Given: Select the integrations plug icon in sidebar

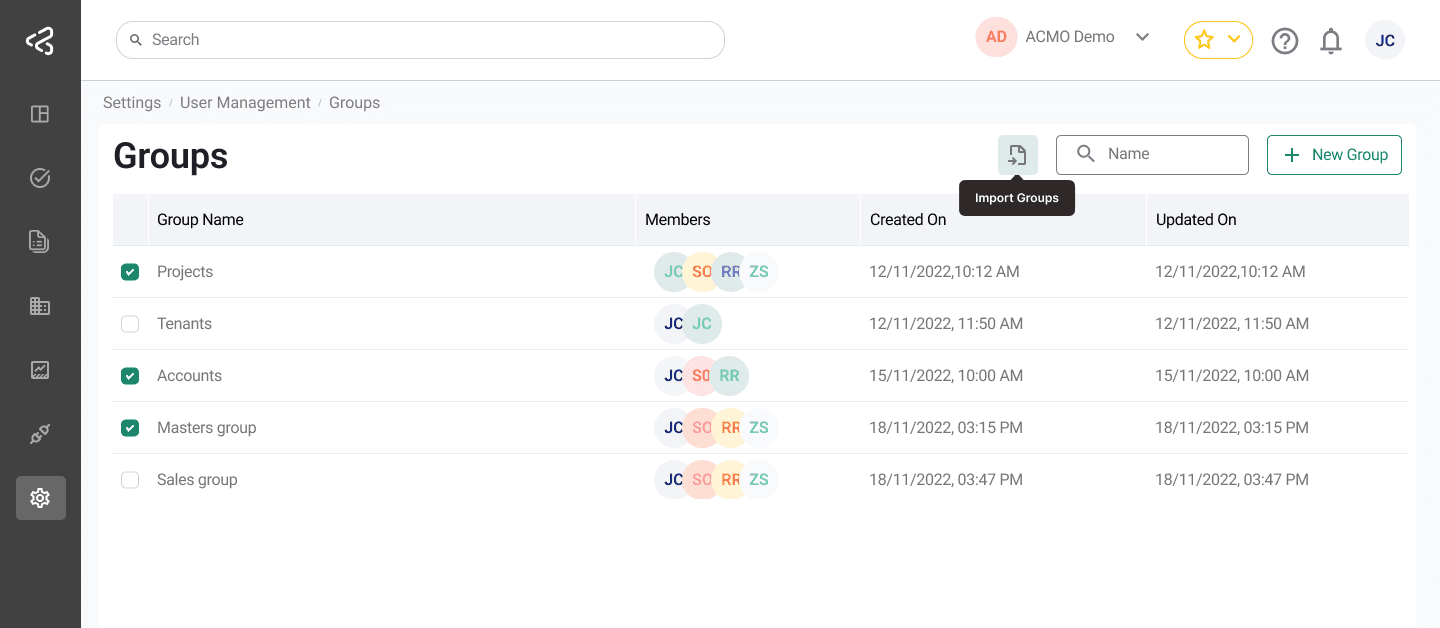Looking at the screenshot, I should (40, 434).
